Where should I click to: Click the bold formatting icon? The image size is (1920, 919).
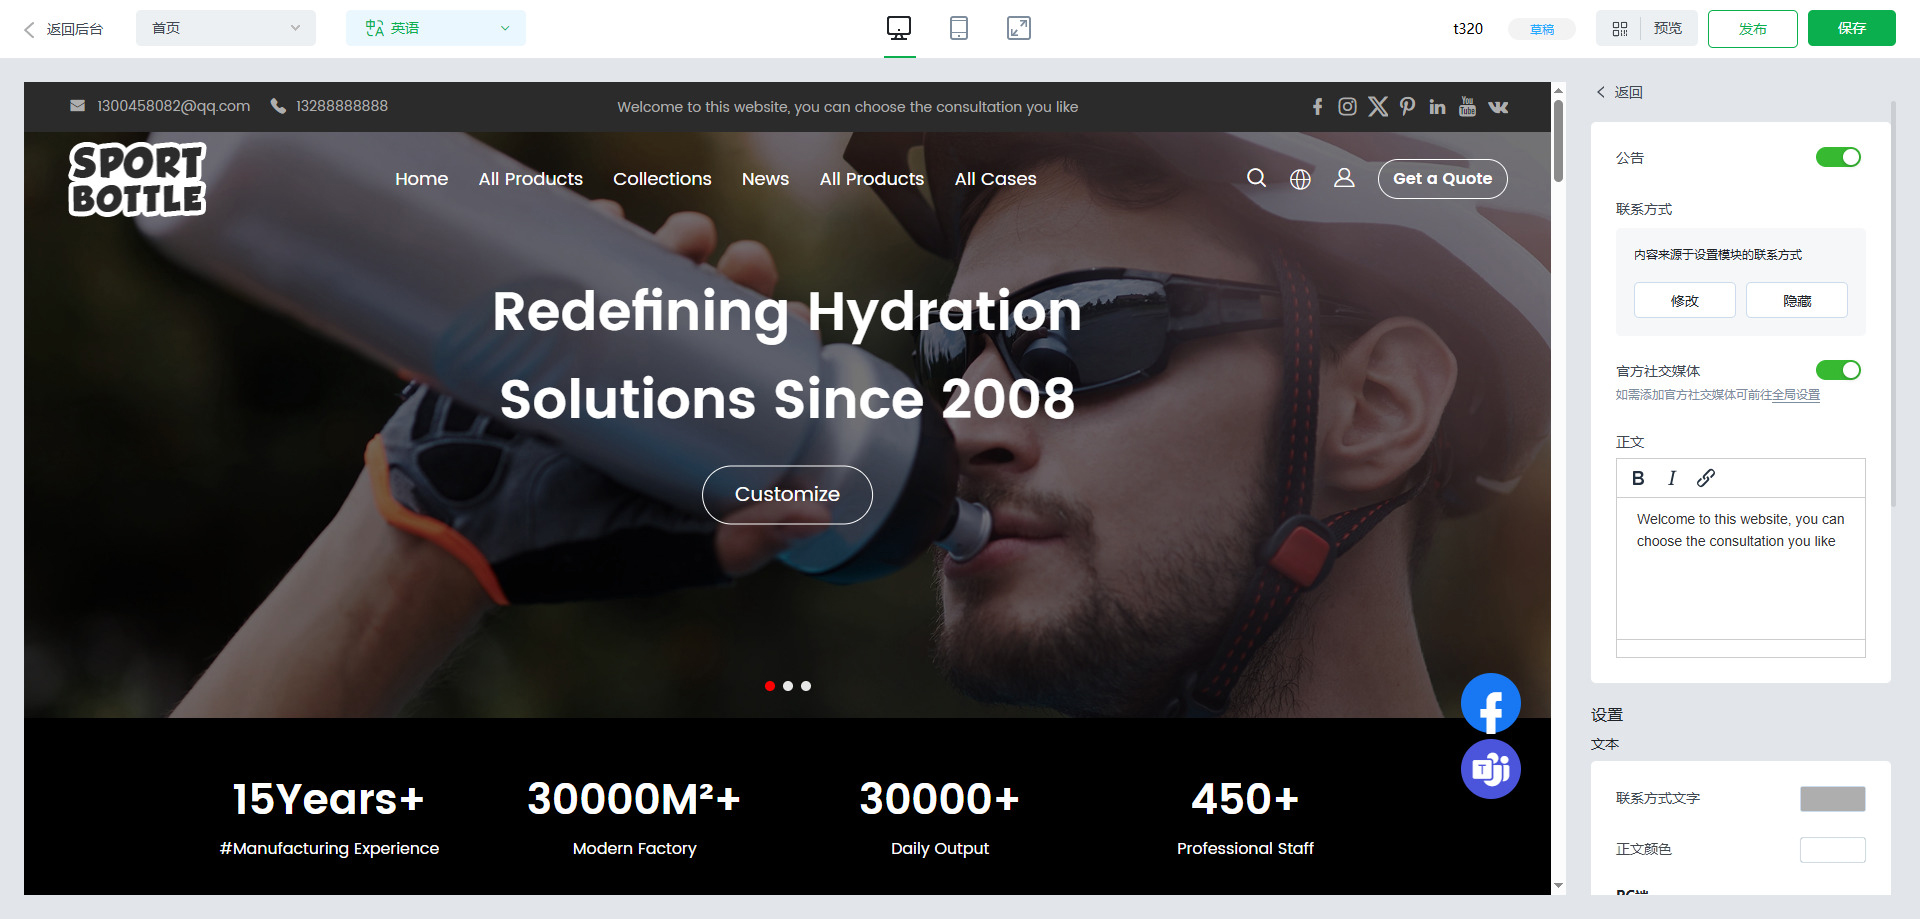[x=1638, y=478]
